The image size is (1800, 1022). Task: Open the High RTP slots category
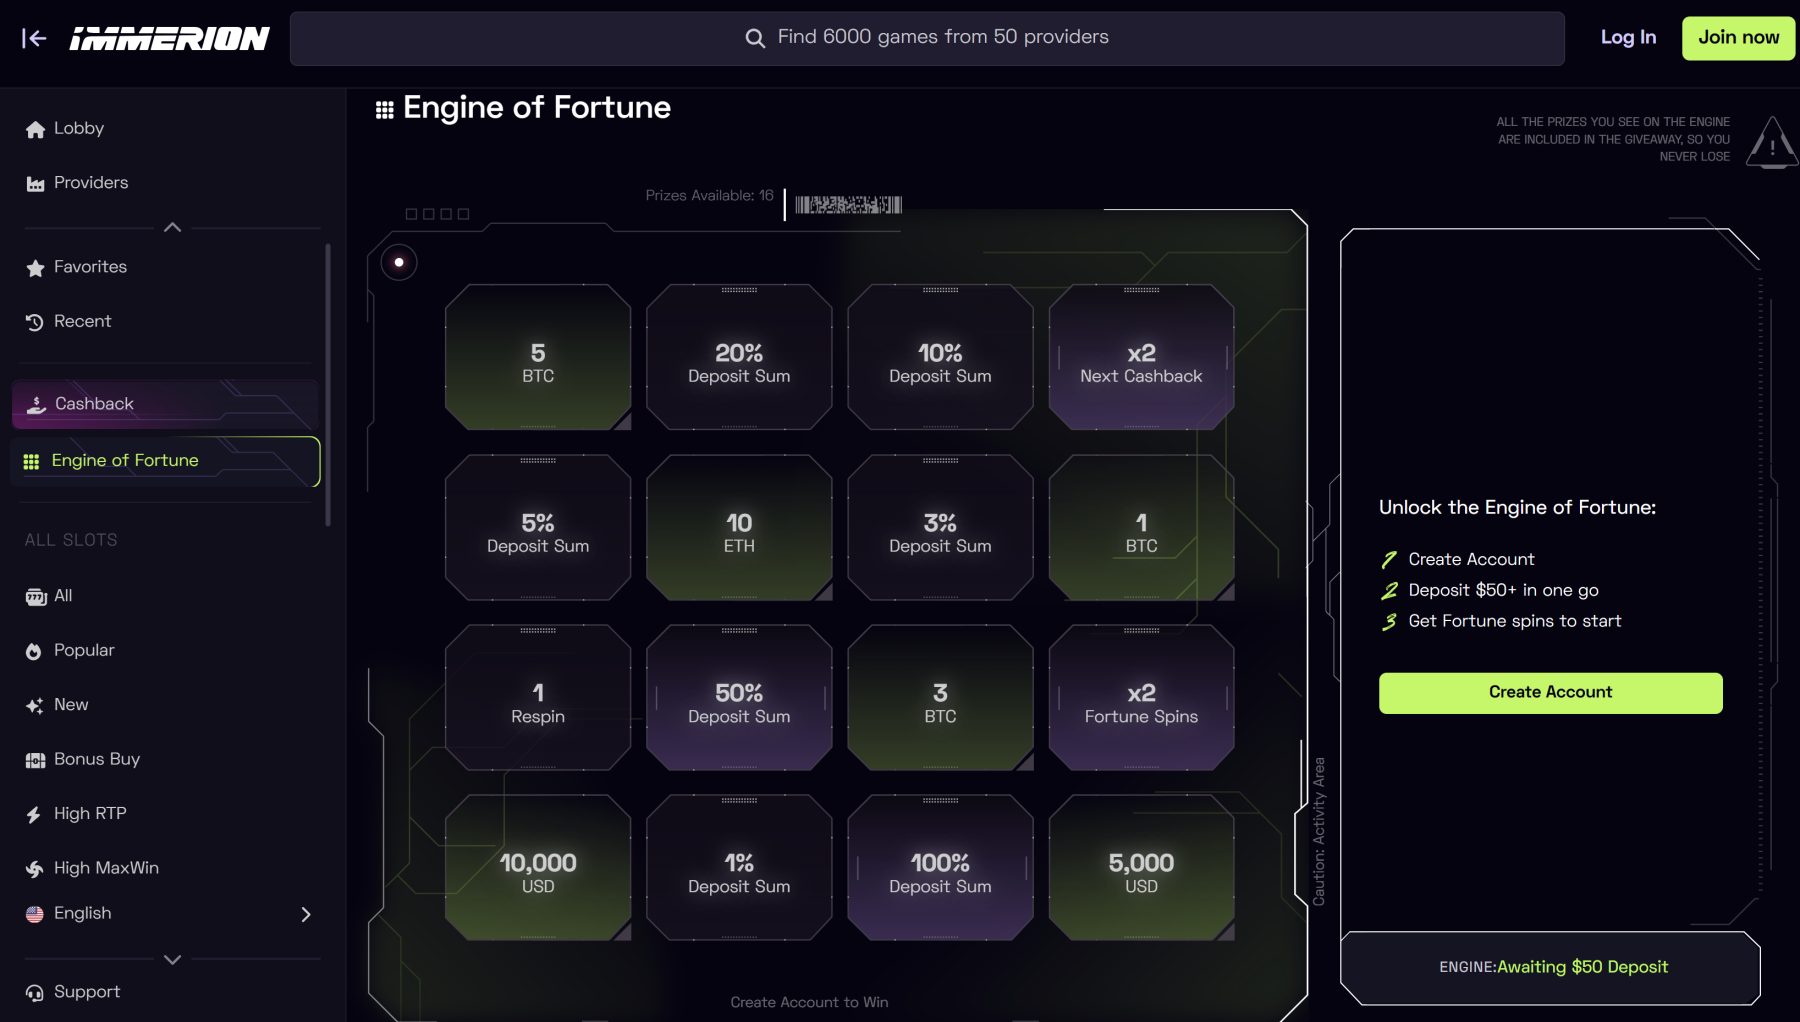(89, 814)
